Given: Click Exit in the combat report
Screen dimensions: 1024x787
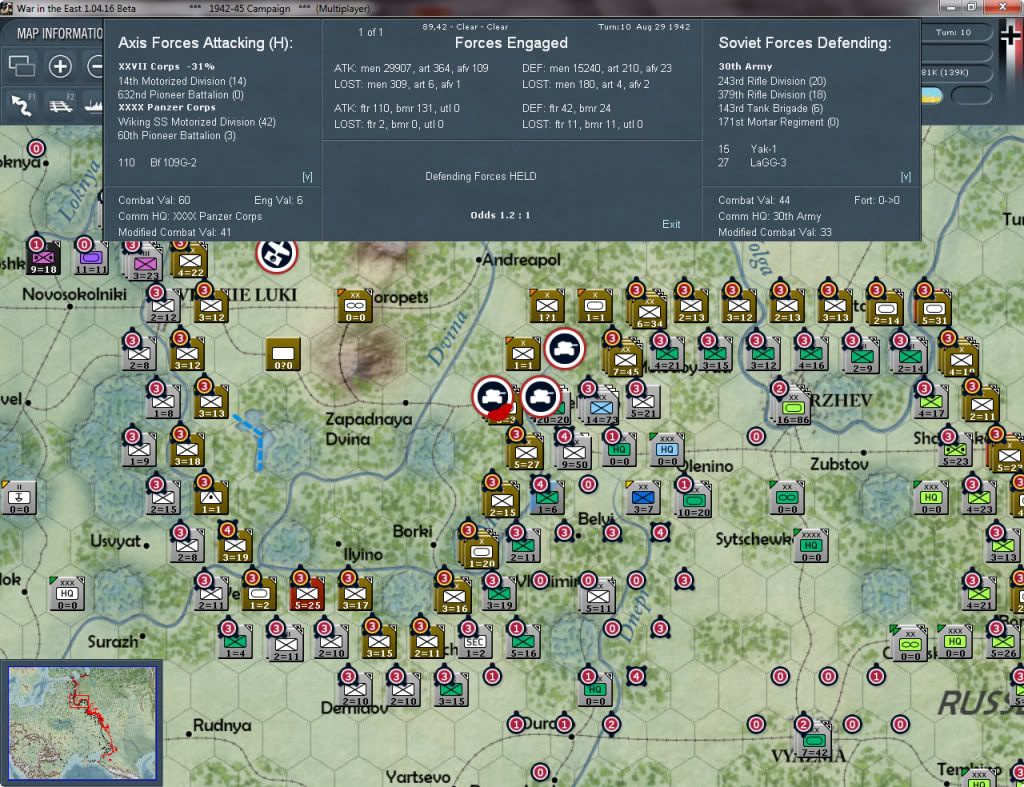Looking at the screenshot, I should pos(671,224).
